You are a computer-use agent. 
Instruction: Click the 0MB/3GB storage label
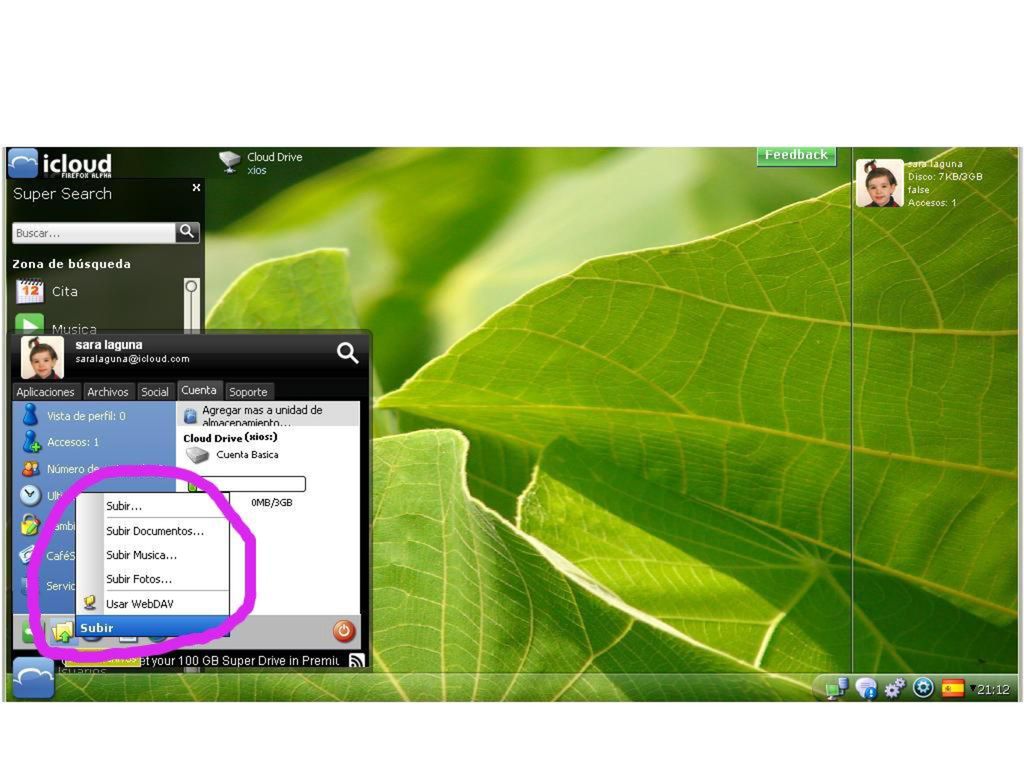pos(272,503)
